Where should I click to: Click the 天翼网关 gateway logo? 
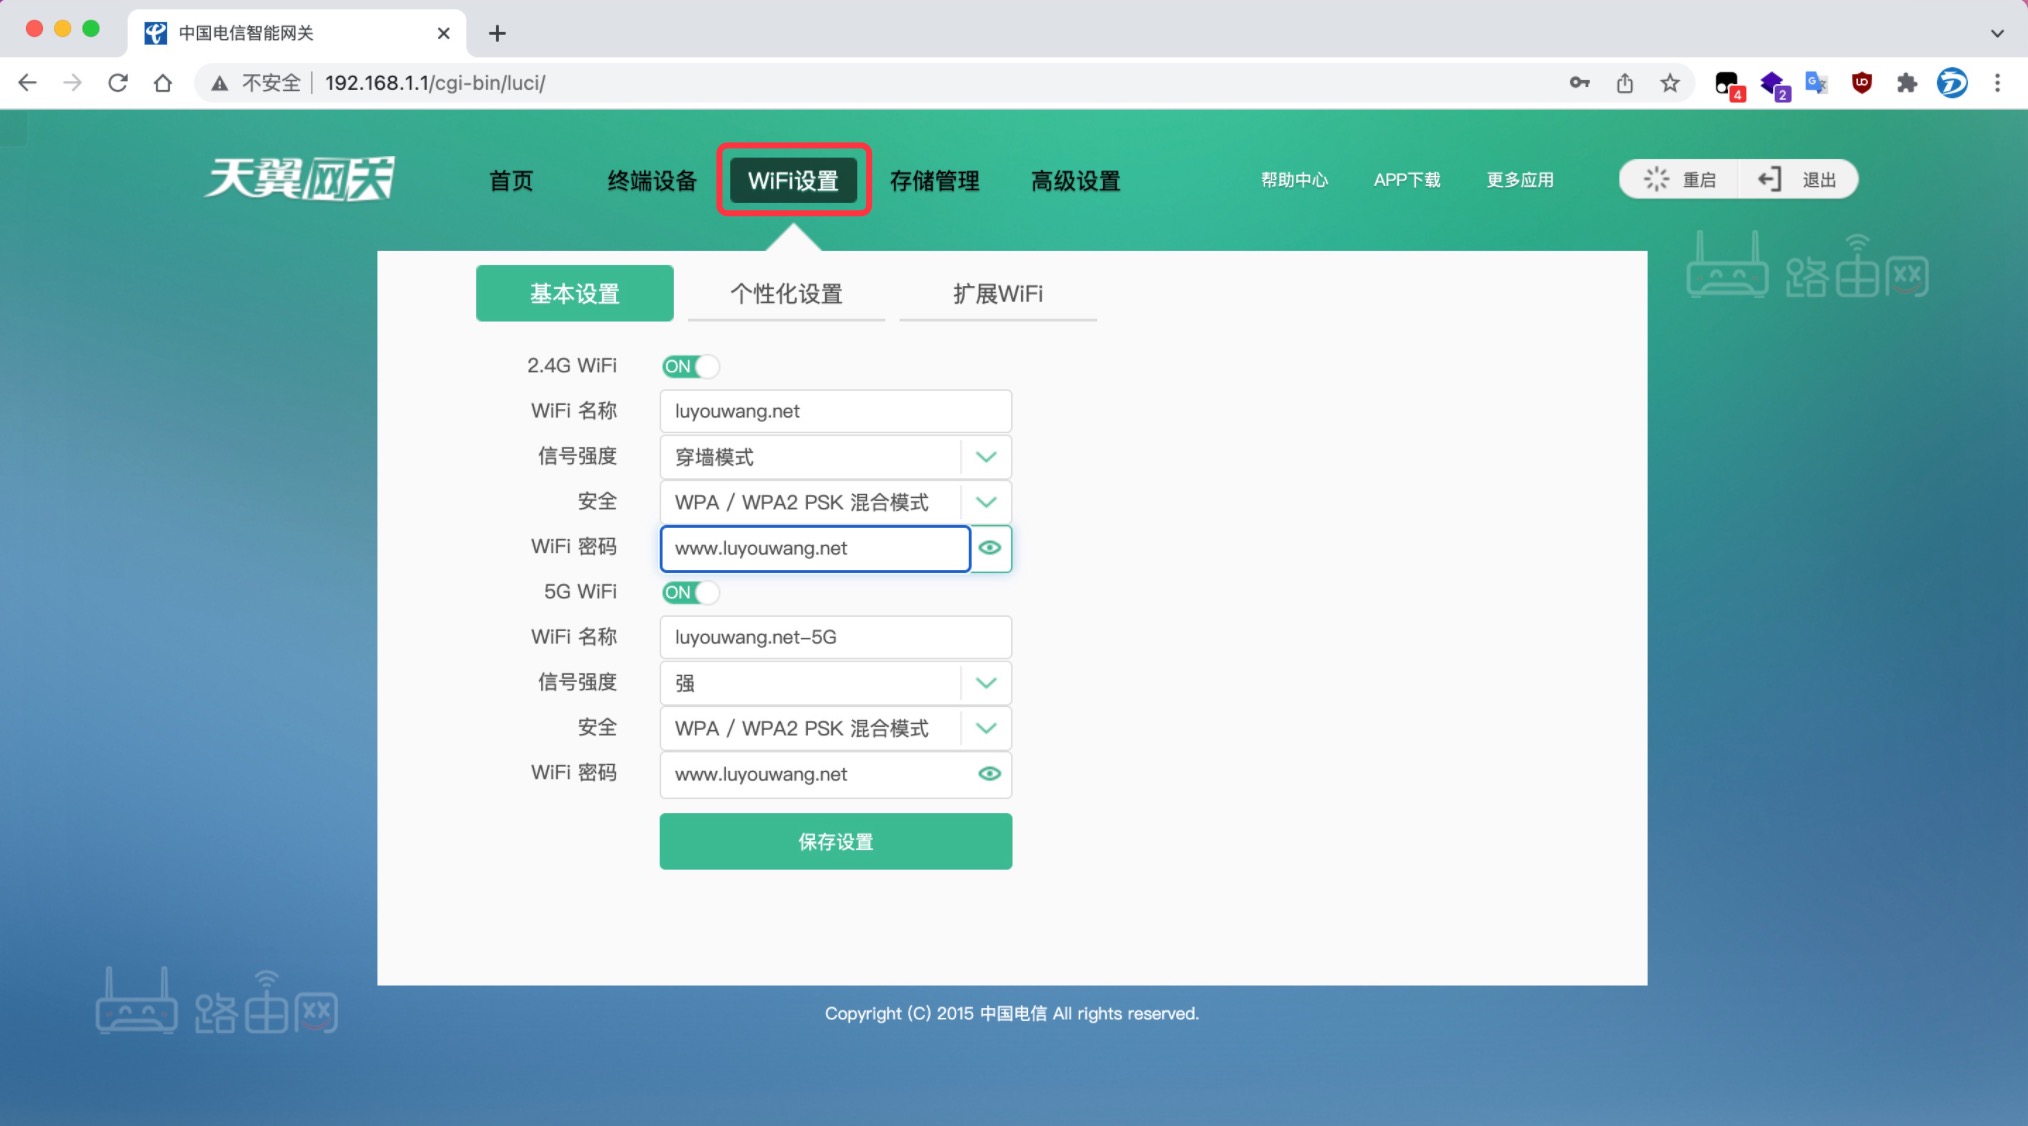click(299, 178)
